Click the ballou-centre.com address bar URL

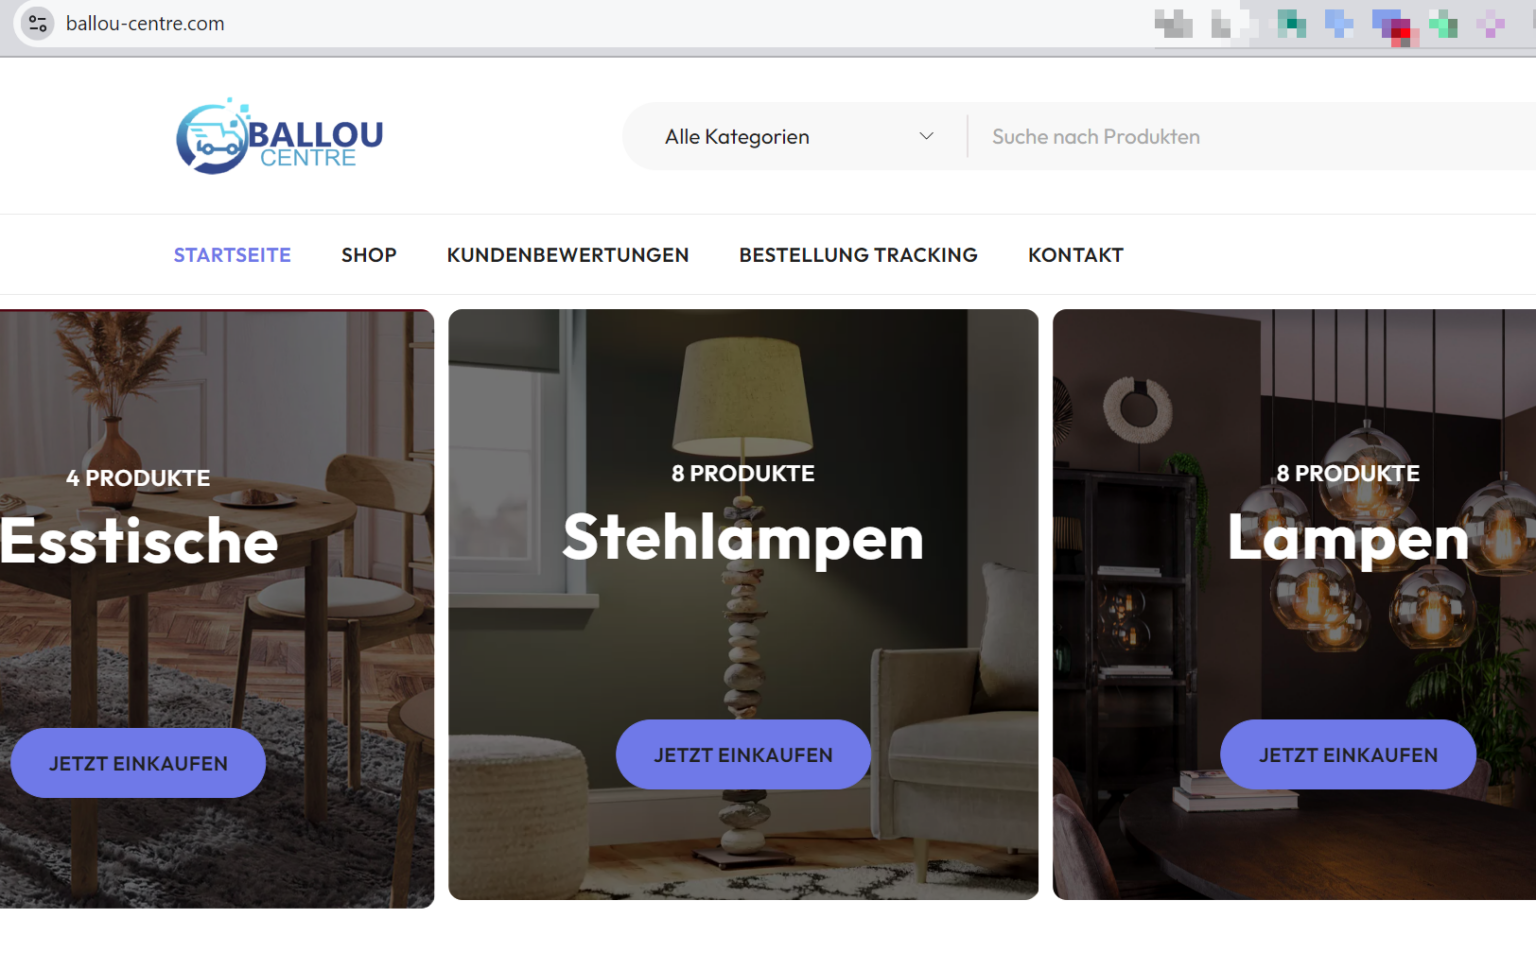click(145, 23)
